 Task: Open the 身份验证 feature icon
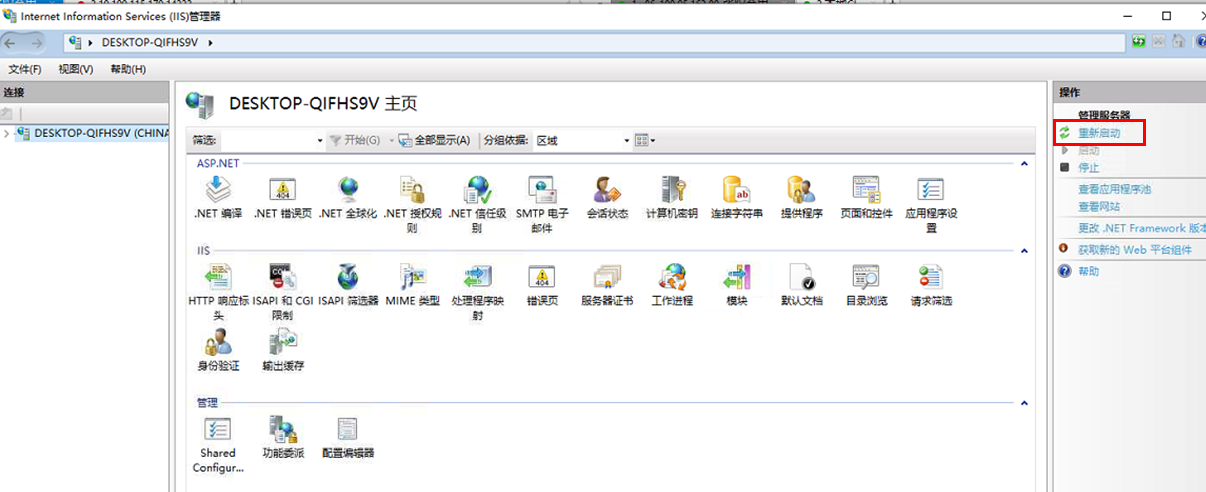(x=218, y=343)
